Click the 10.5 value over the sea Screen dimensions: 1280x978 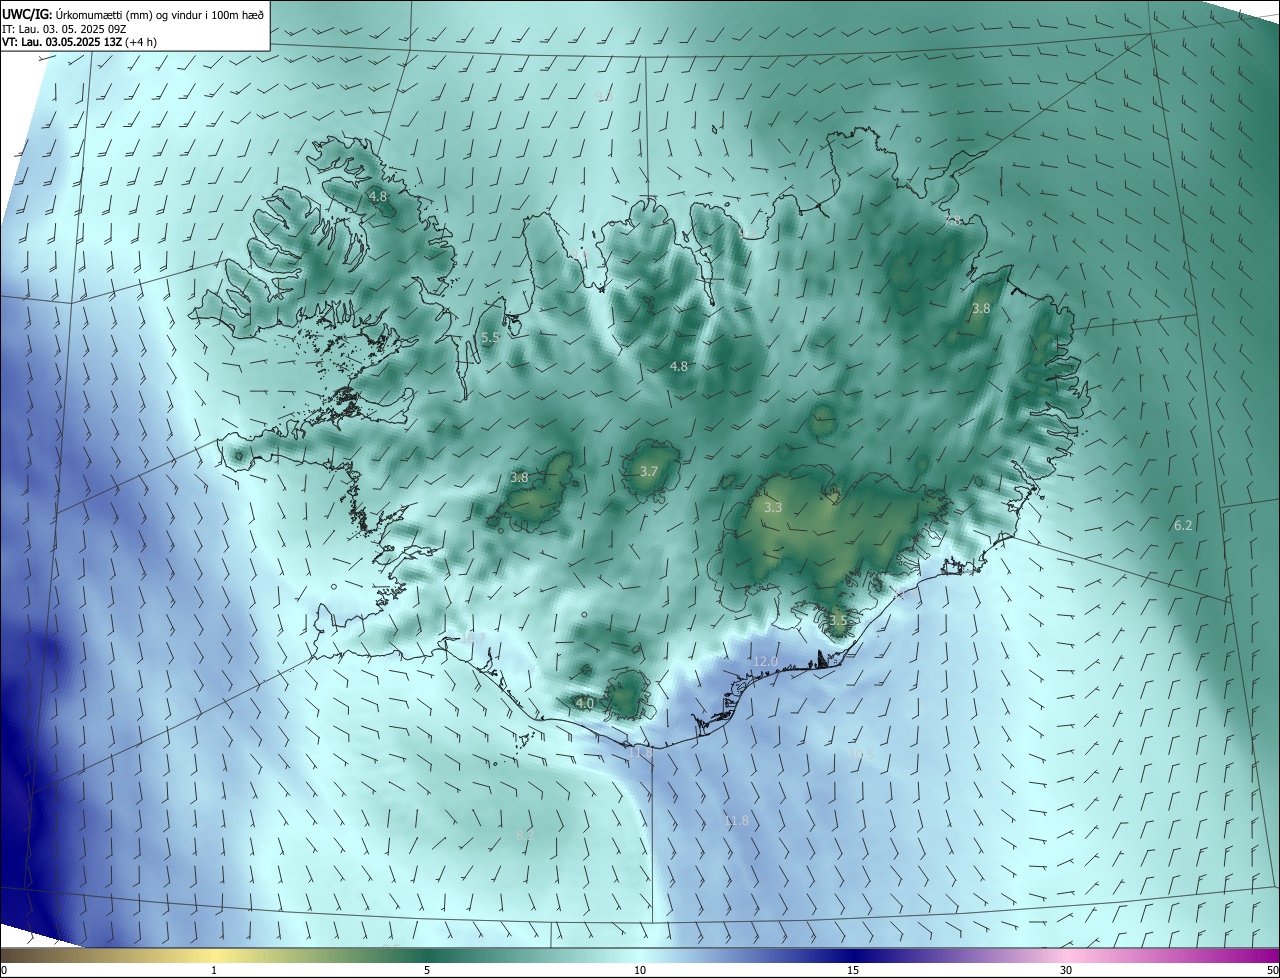pyautogui.click(x=861, y=754)
